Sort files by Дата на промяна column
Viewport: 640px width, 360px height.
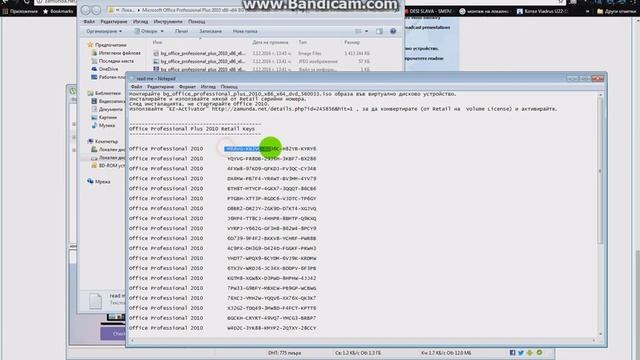pyautogui.click(x=270, y=42)
